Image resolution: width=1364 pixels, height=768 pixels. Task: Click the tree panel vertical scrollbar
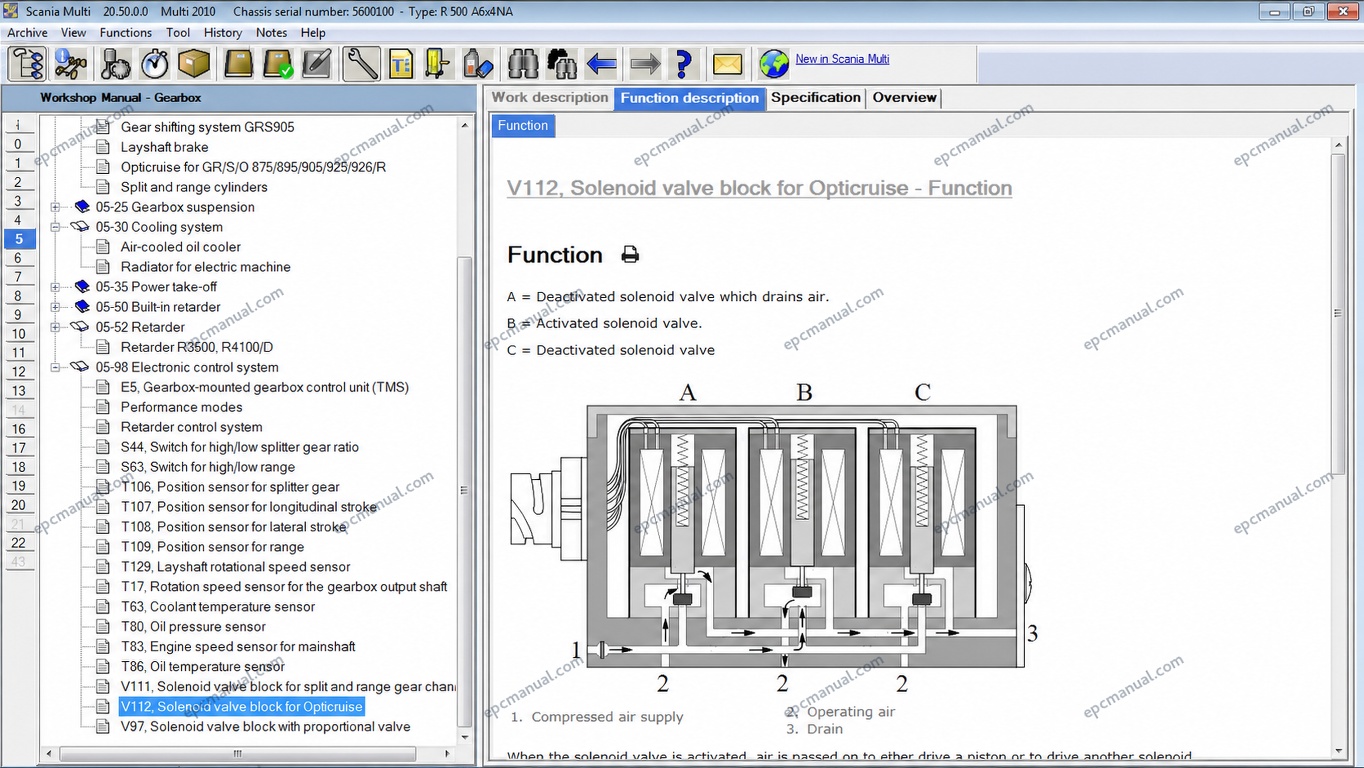coord(464,490)
